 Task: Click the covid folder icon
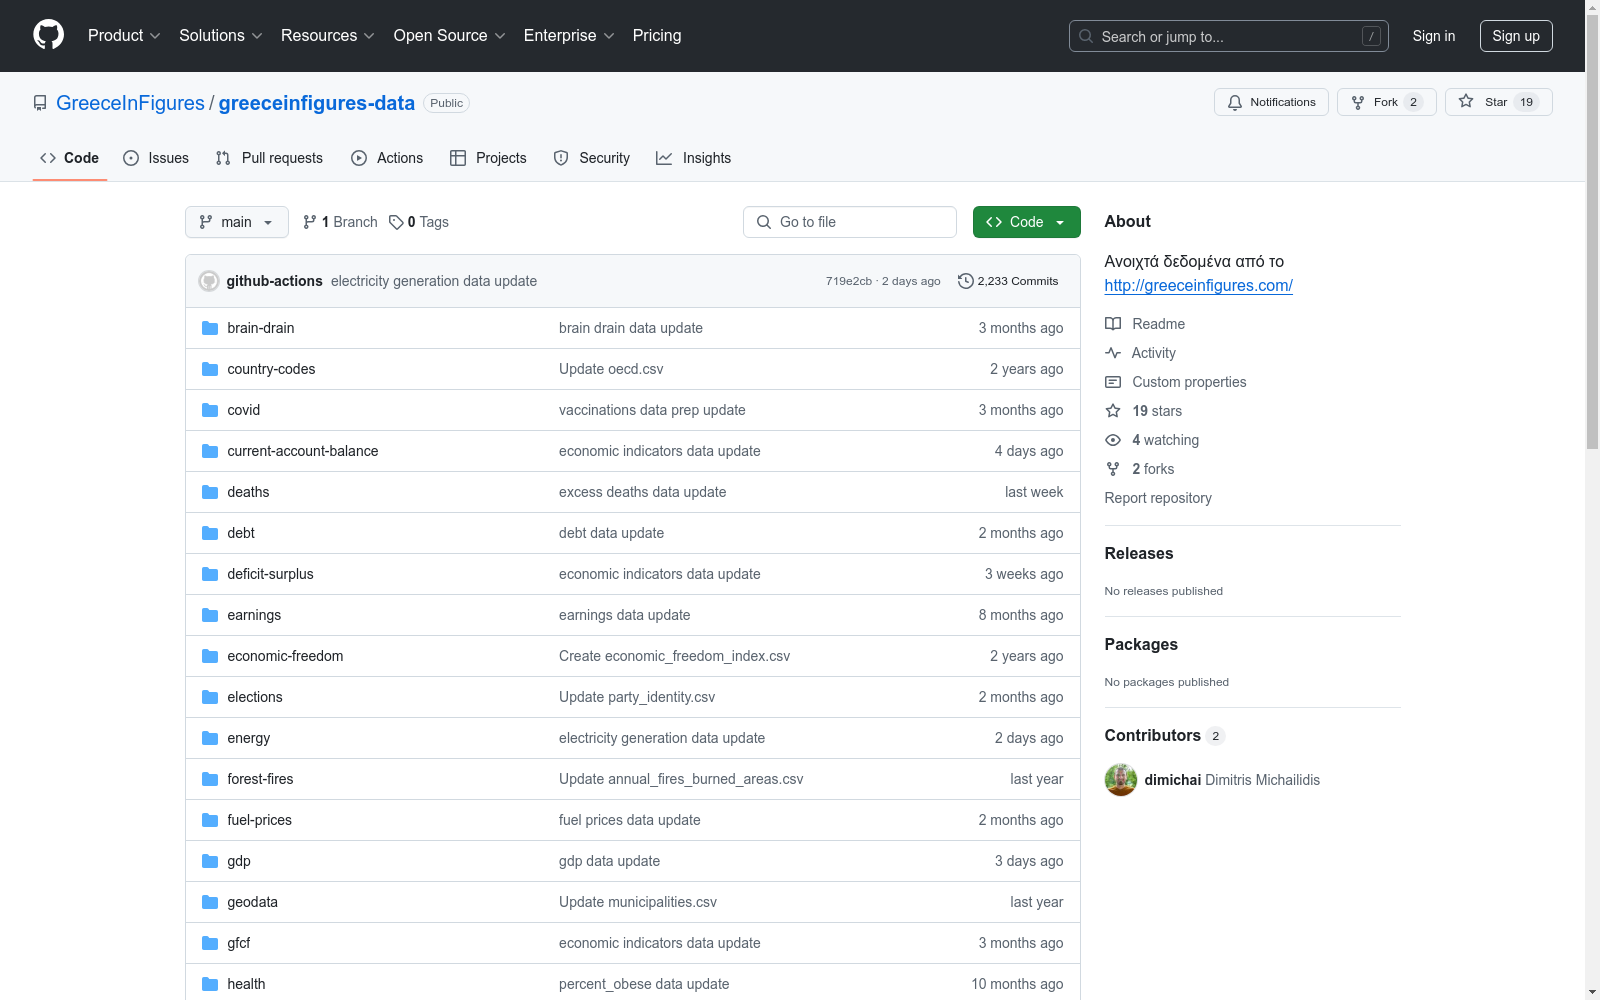coord(210,410)
